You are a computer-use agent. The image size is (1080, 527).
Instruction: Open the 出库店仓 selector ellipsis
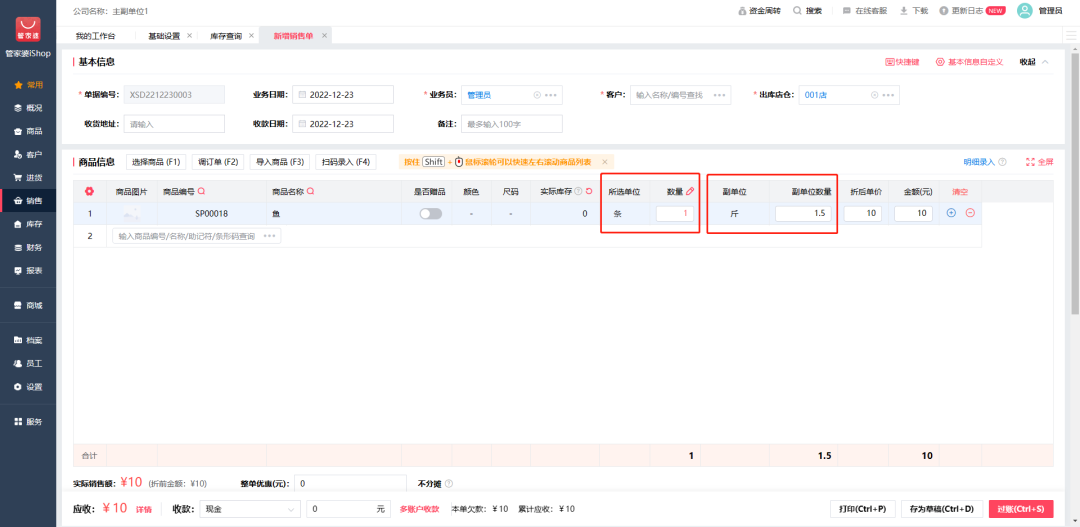[x=888, y=95]
